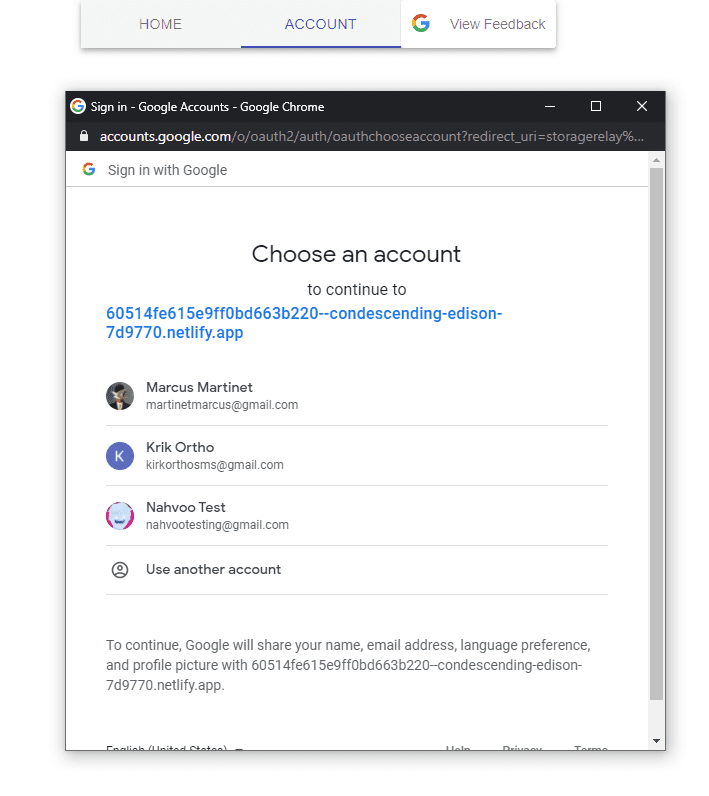Expand the English (United States) language dropdown

(x=176, y=748)
